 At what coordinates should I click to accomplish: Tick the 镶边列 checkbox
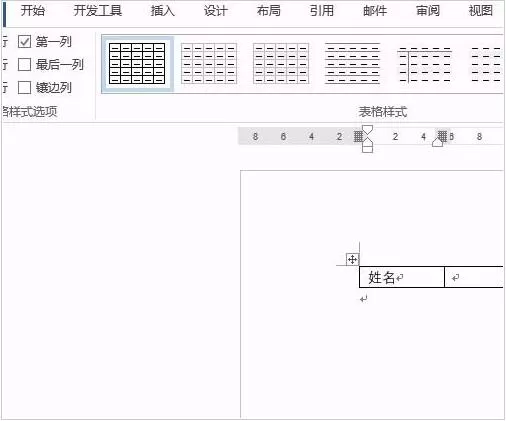pos(24,88)
